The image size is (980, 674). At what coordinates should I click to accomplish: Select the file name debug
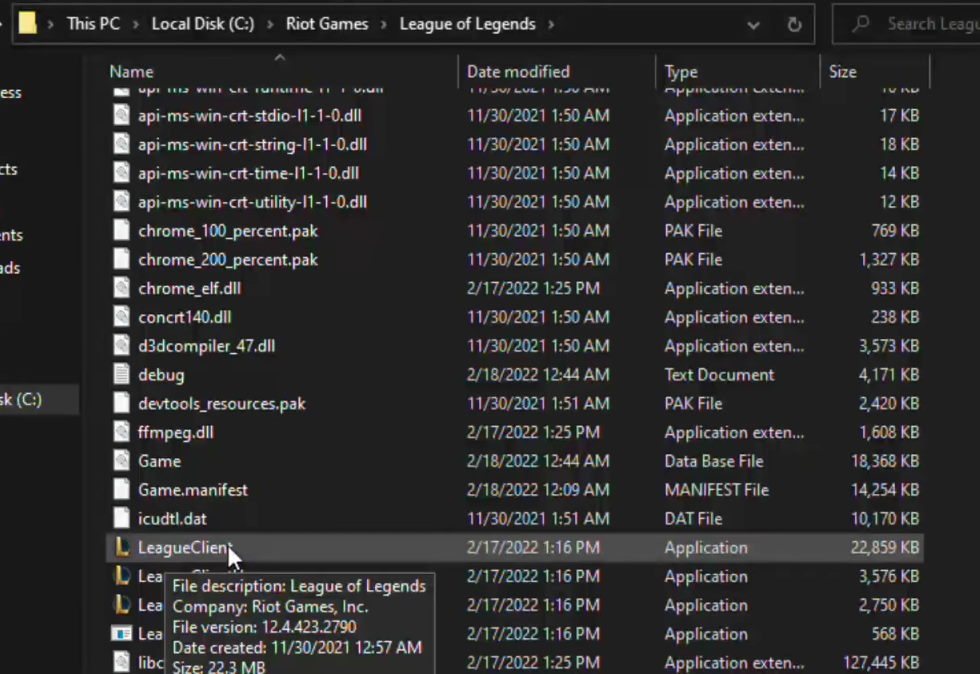[x=161, y=375]
